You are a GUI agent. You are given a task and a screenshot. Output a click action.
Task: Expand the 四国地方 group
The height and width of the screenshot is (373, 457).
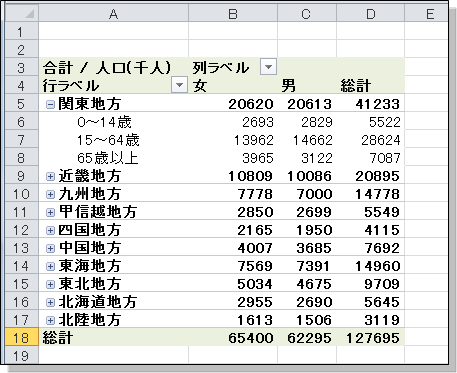point(50,231)
